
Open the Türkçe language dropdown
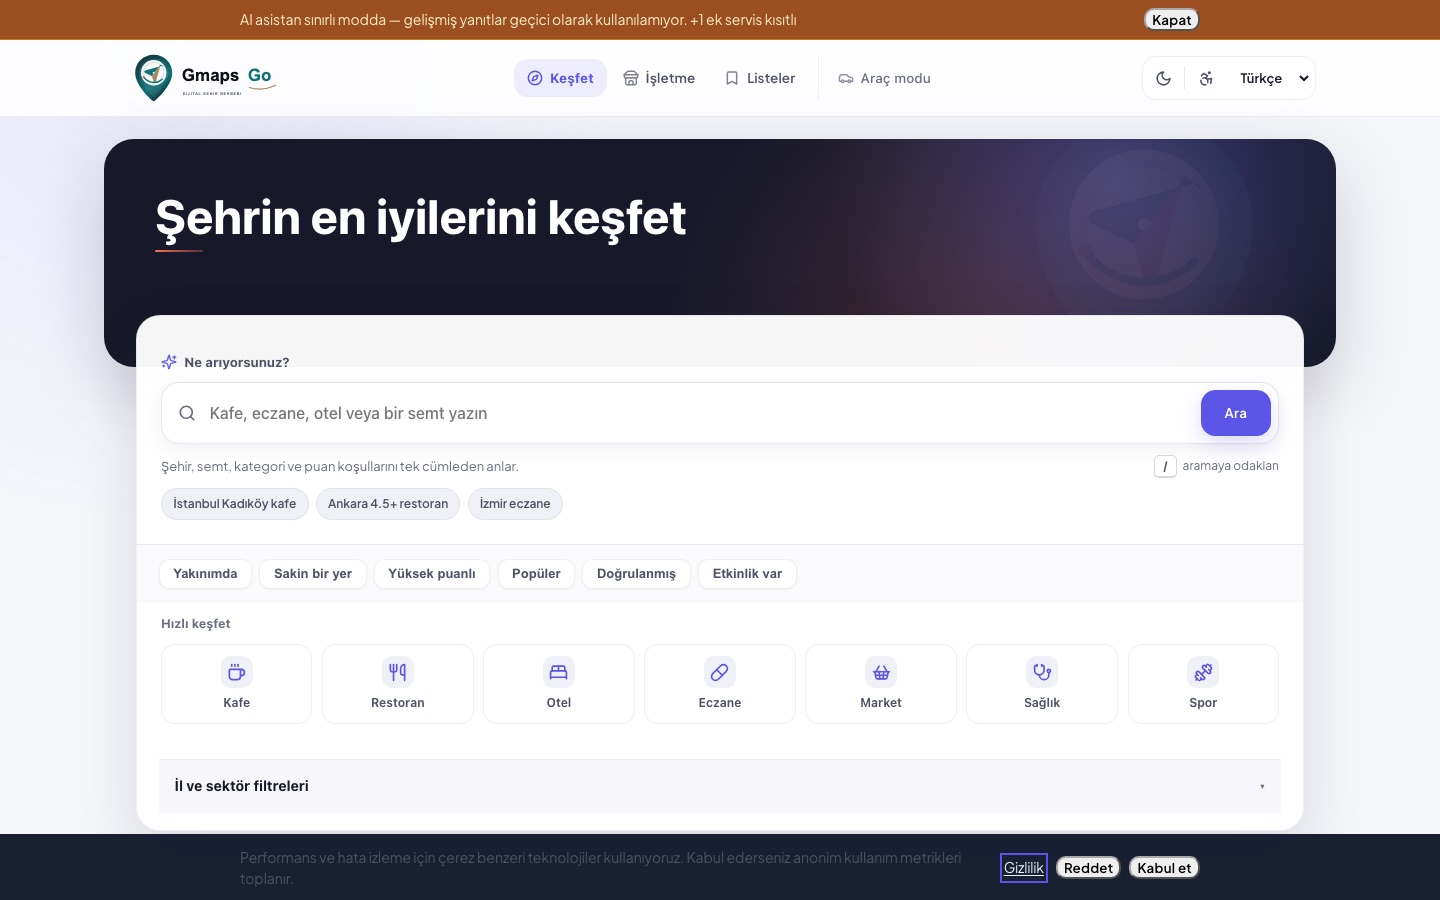click(1274, 78)
